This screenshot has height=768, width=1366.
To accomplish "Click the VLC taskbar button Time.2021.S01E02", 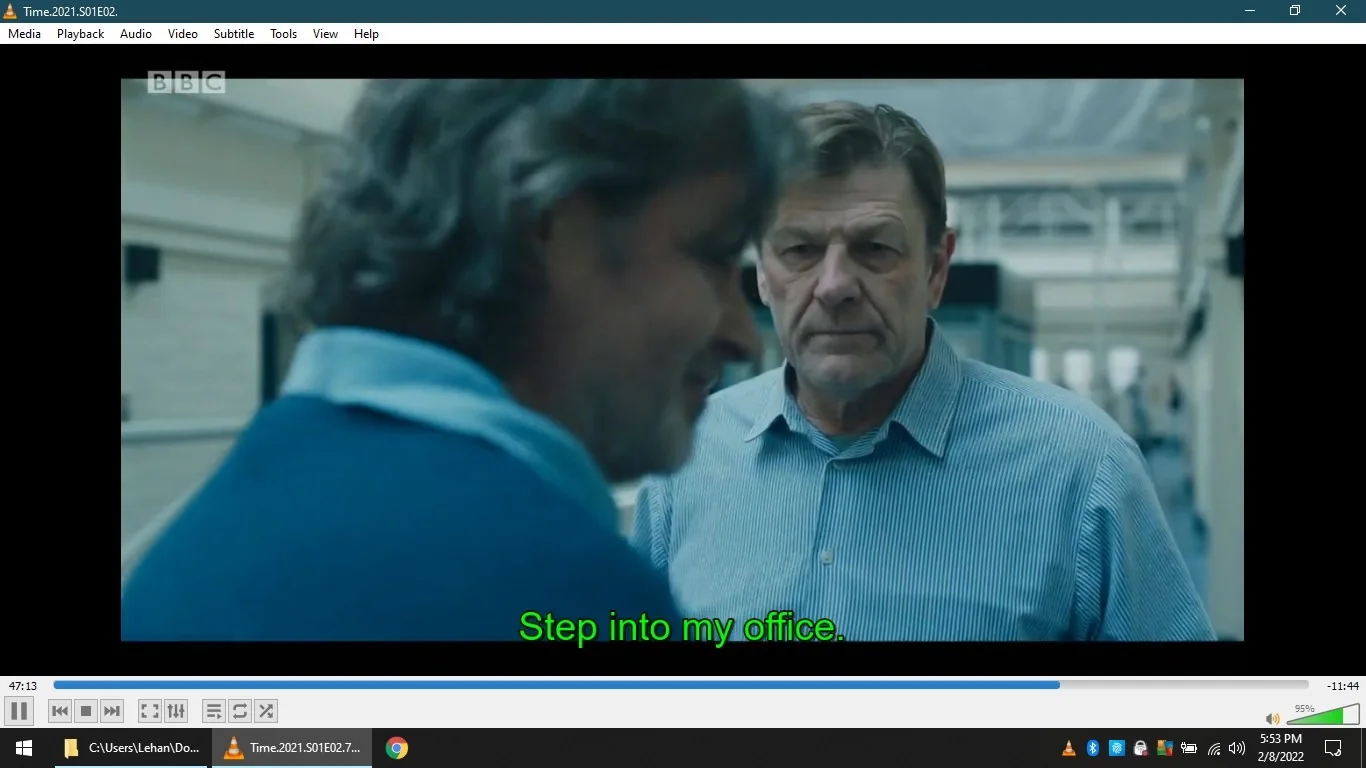I will [x=293, y=748].
